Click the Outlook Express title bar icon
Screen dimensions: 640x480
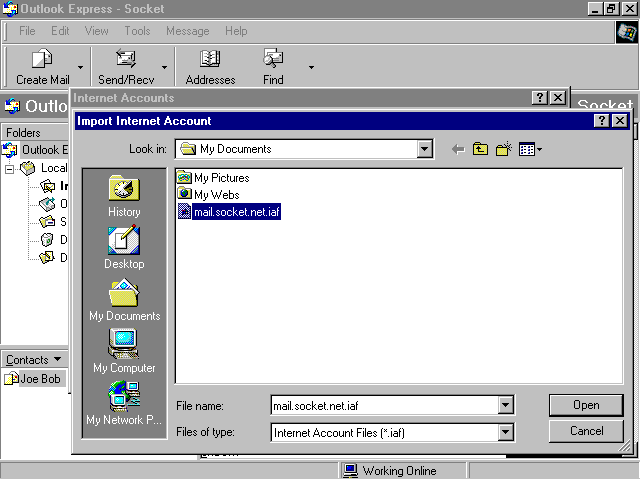coord(10,9)
